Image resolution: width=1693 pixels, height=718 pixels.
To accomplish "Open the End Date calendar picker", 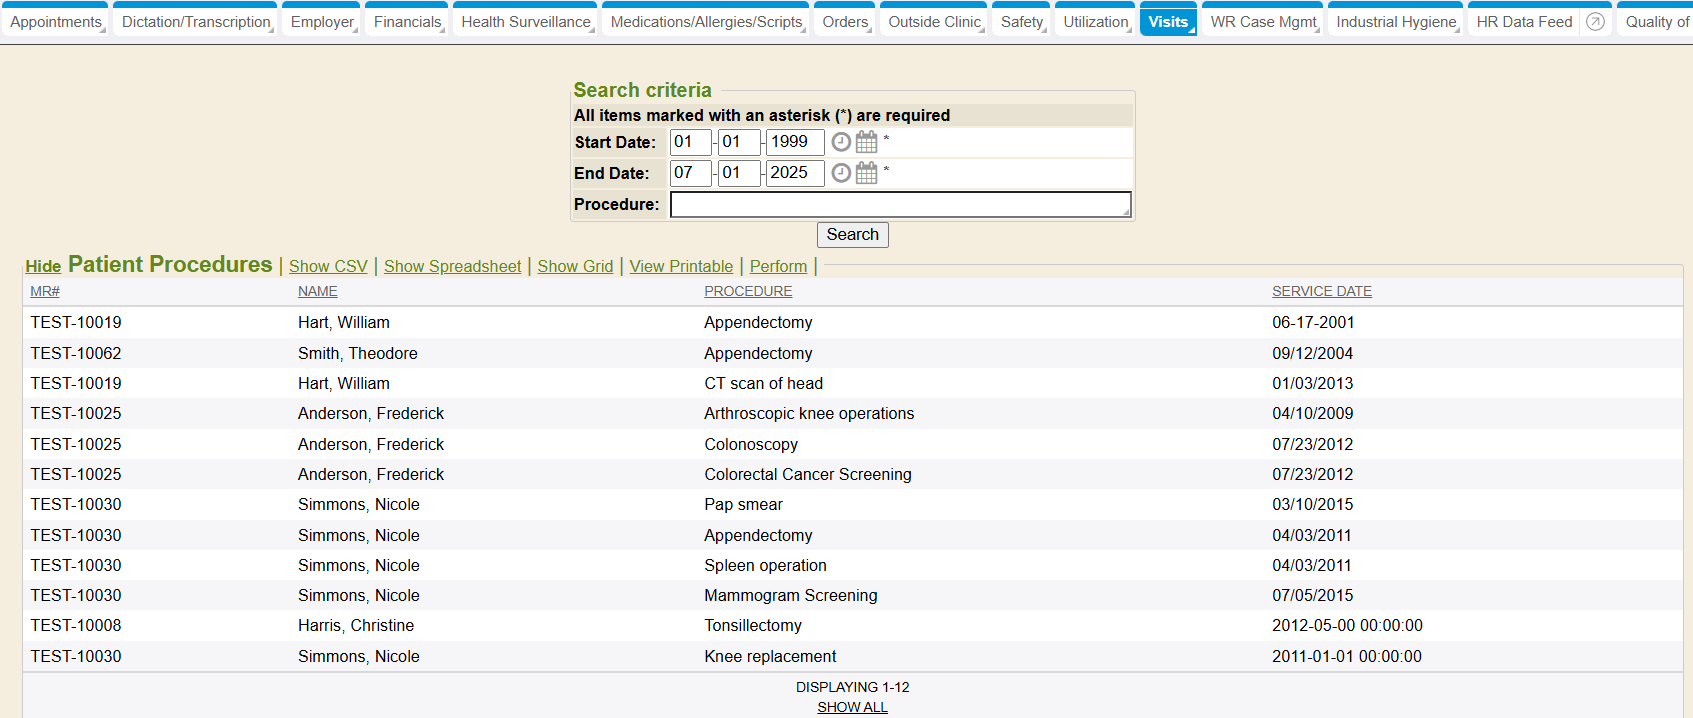I will click(866, 173).
